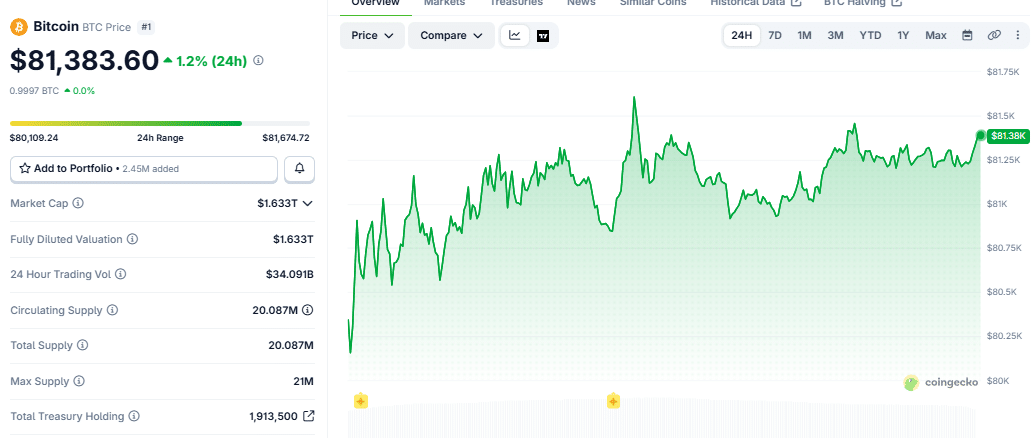The height and width of the screenshot is (438, 1032).
Task: Expand the Market Cap chevron
Action: coord(307,204)
